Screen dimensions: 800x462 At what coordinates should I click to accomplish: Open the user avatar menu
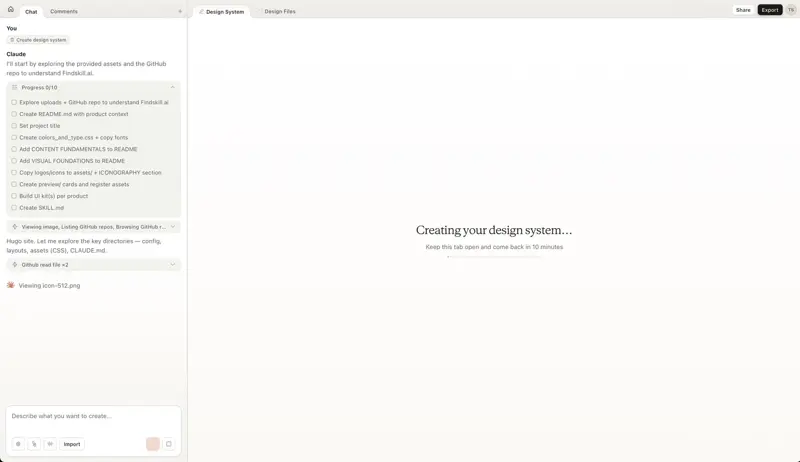point(791,10)
